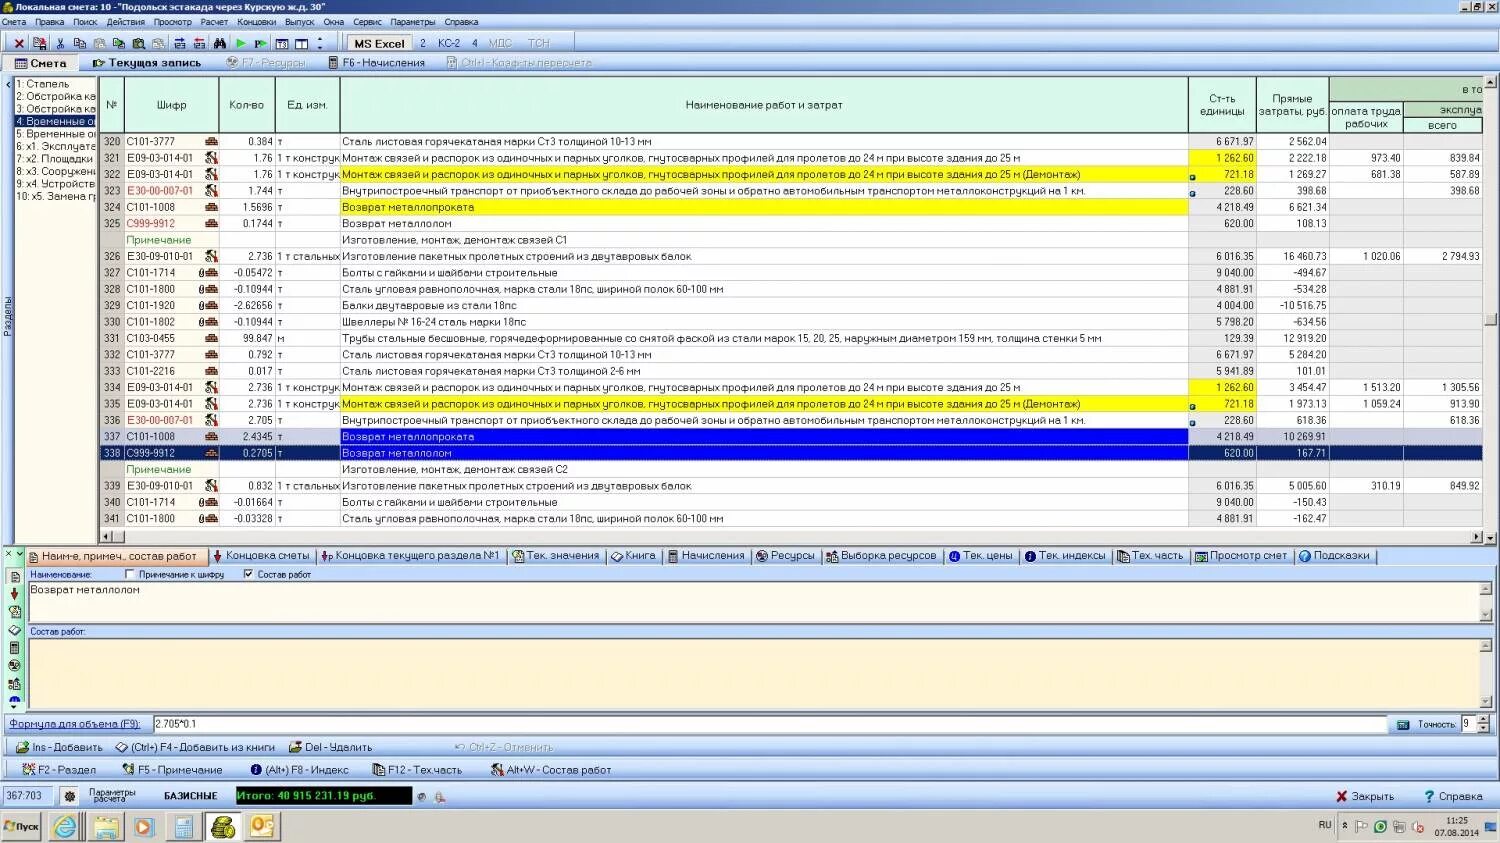Select section 5: Временные in sections list
This screenshot has height=843, width=1500.
pyautogui.click(x=55, y=134)
